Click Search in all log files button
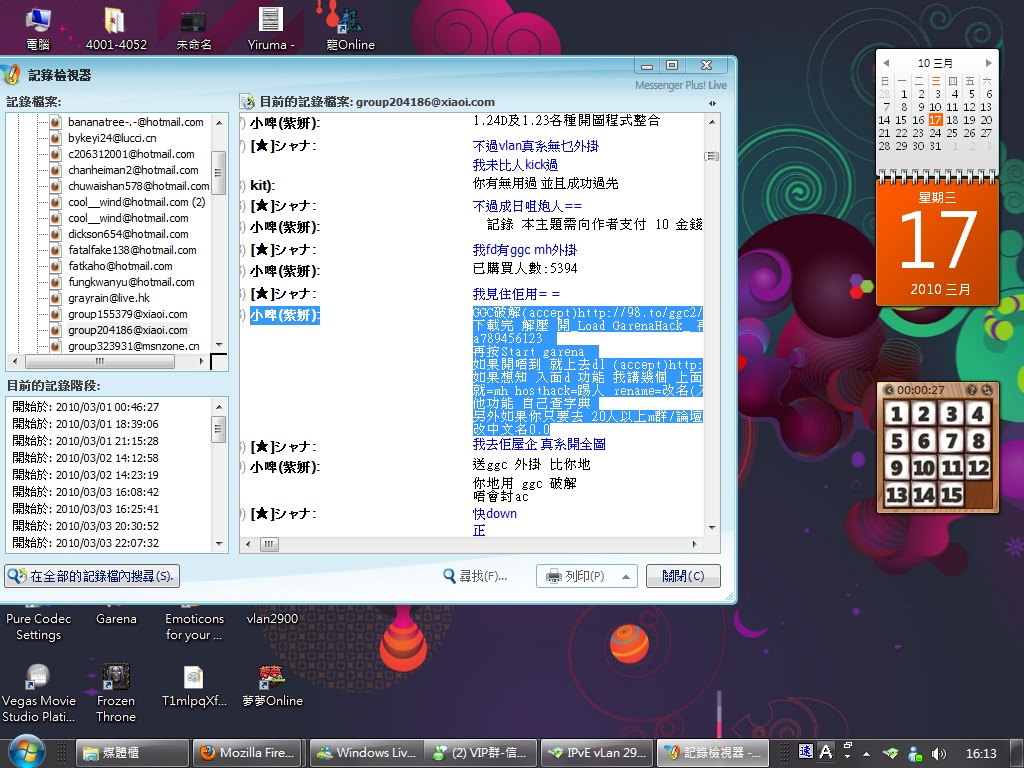 [x=92, y=576]
